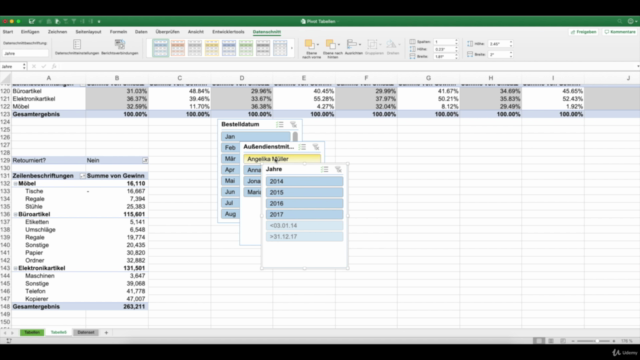The height and width of the screenshot is (360, 640).
Task: Open the account smiley icon
Action: point(631,21)
